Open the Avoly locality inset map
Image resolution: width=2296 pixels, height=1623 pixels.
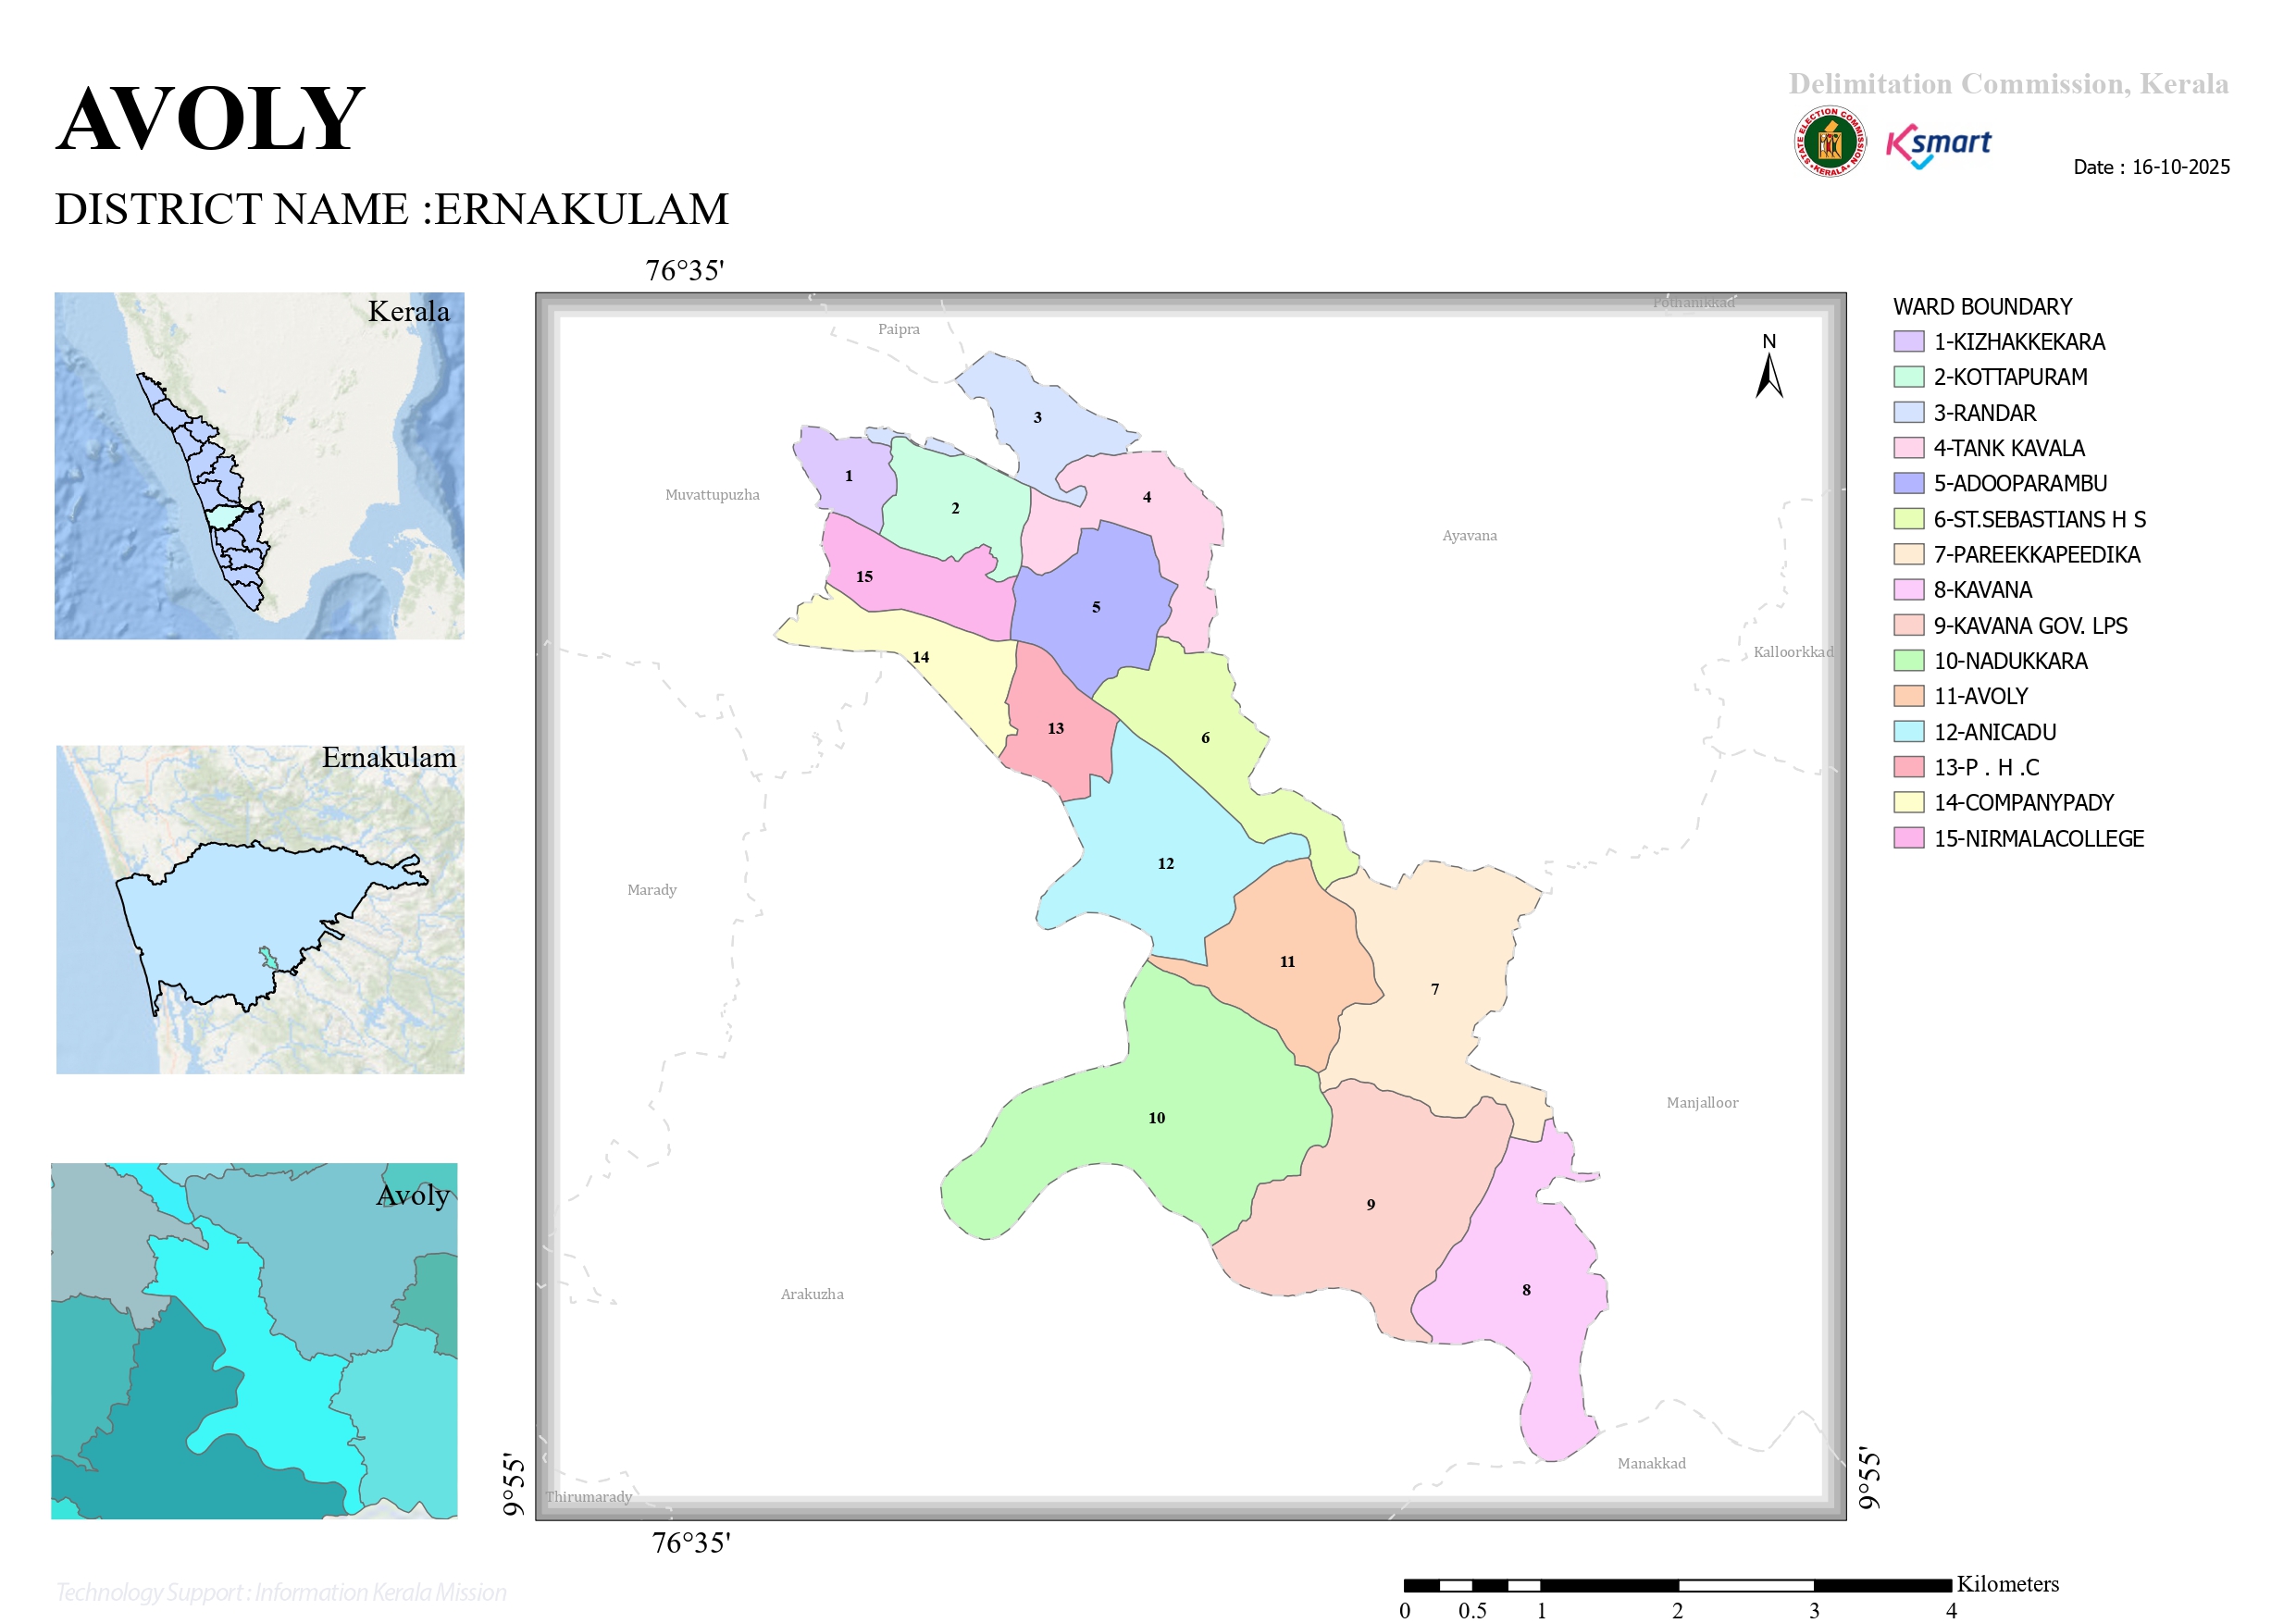254,1341
